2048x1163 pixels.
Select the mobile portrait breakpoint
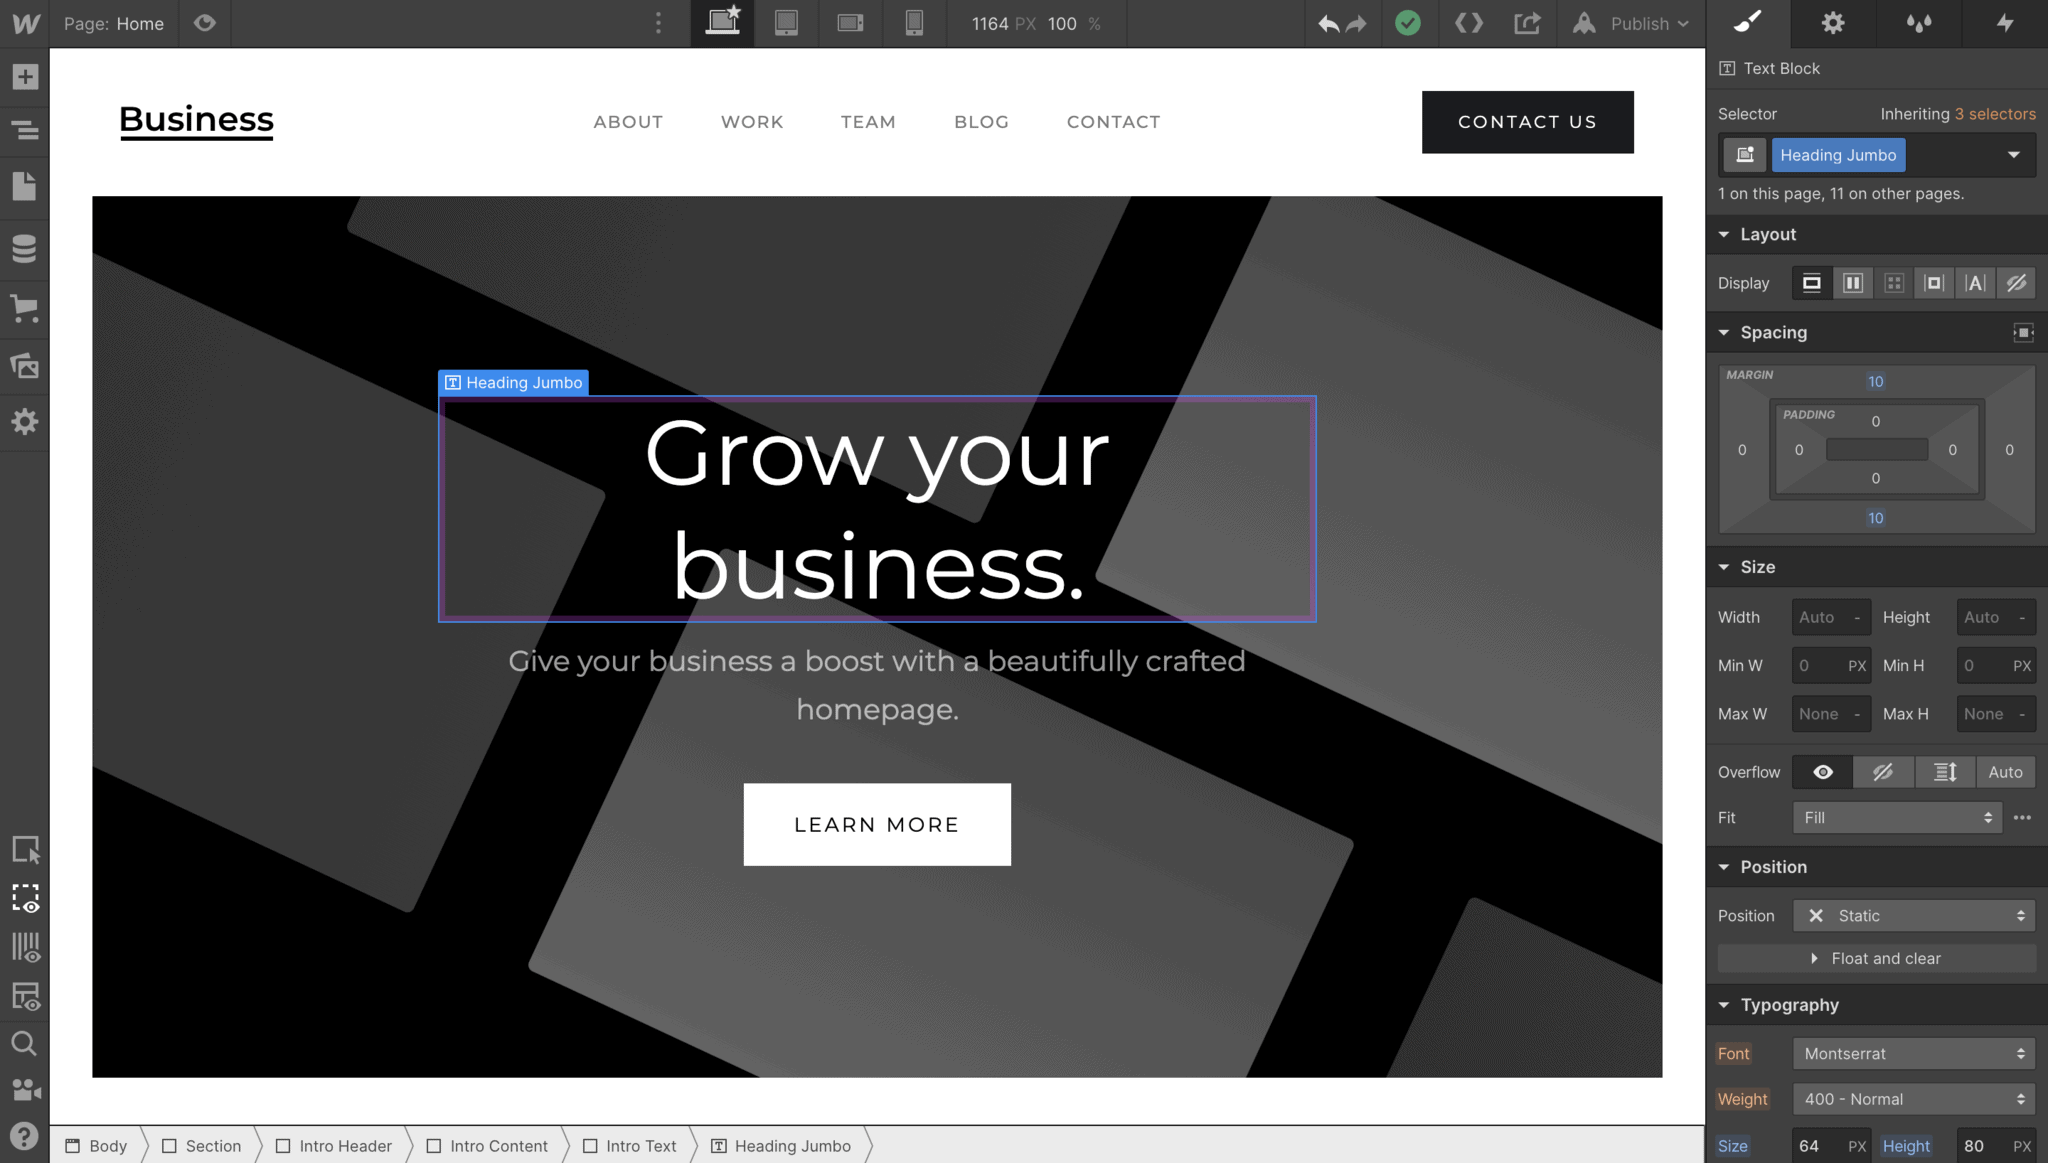click(x=914, y=23)
